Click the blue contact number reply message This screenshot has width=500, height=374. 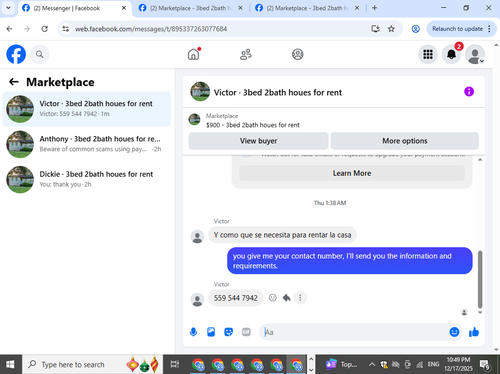(x=350, y=261)
